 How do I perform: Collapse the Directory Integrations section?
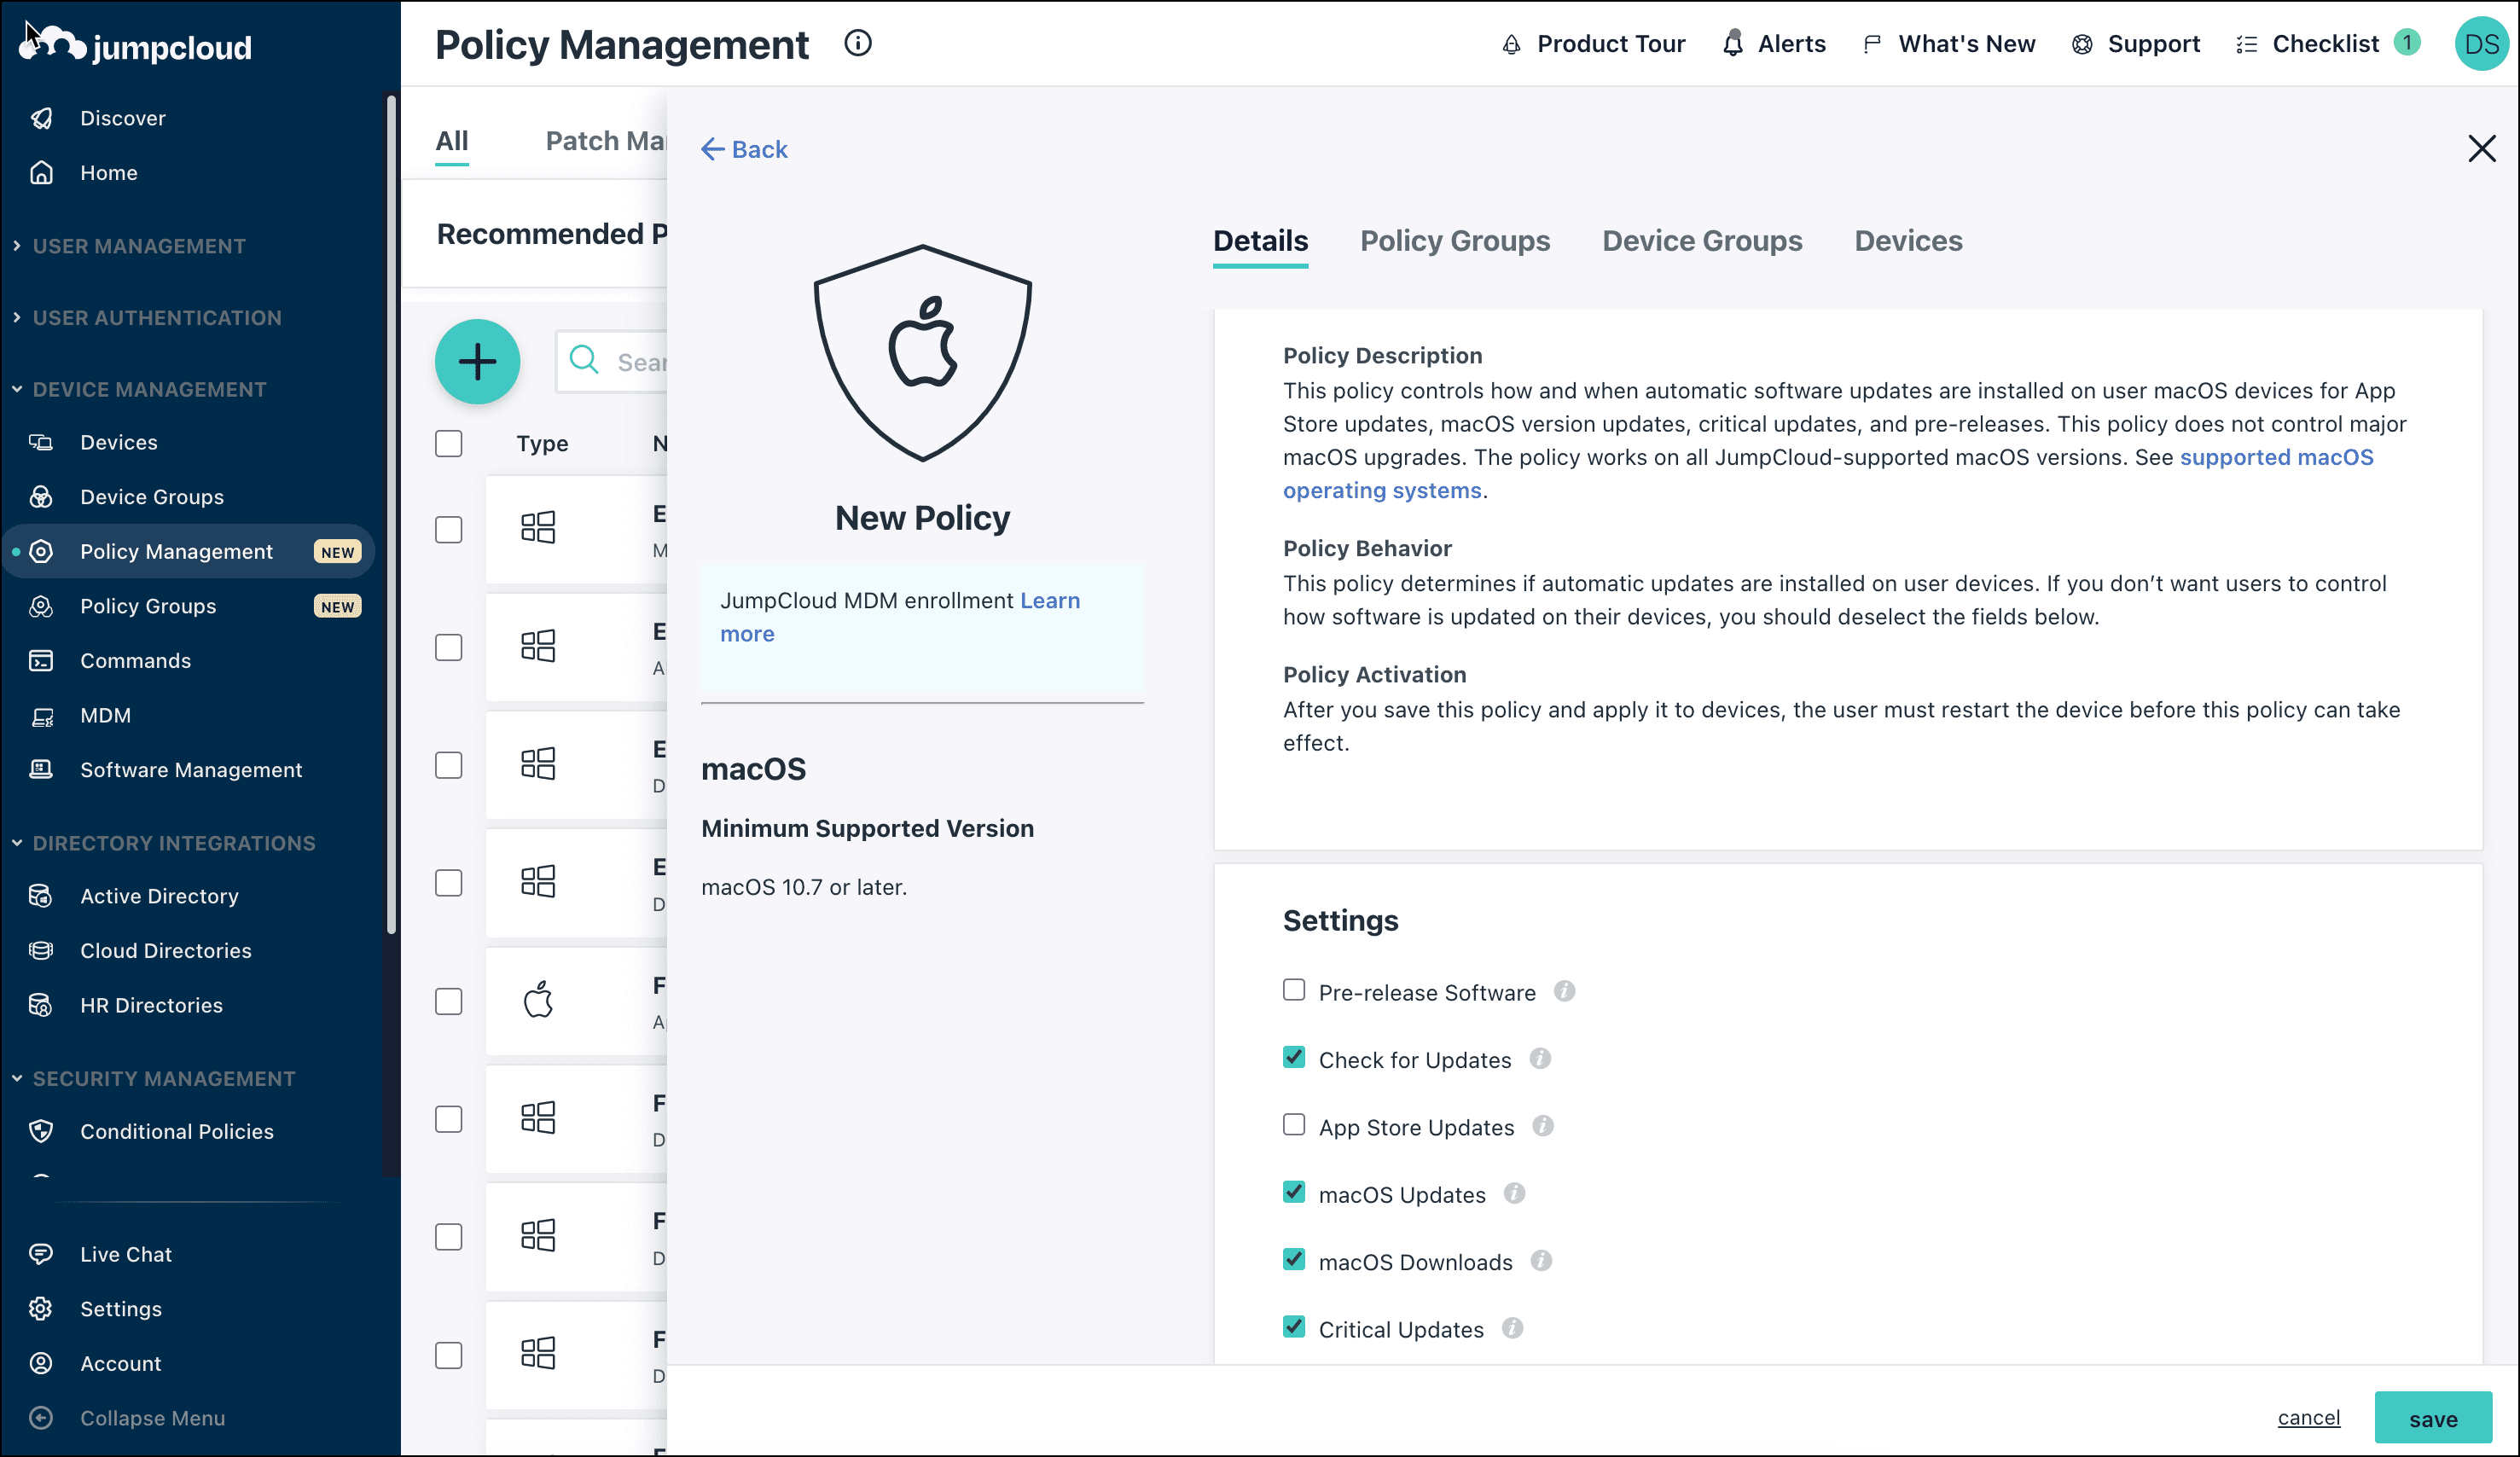[x=165, y=844]
